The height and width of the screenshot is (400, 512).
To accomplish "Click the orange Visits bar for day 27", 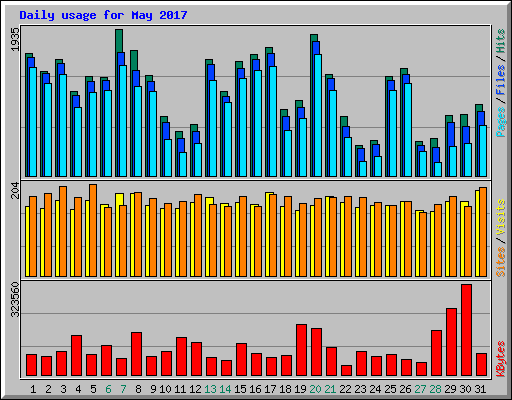I will pos(423,244).
